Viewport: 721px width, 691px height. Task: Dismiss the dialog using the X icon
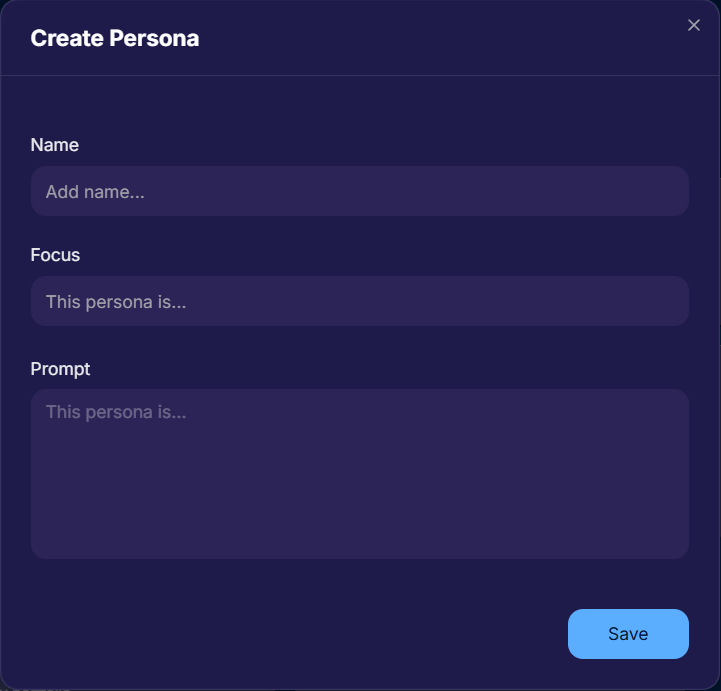[694, 25]
